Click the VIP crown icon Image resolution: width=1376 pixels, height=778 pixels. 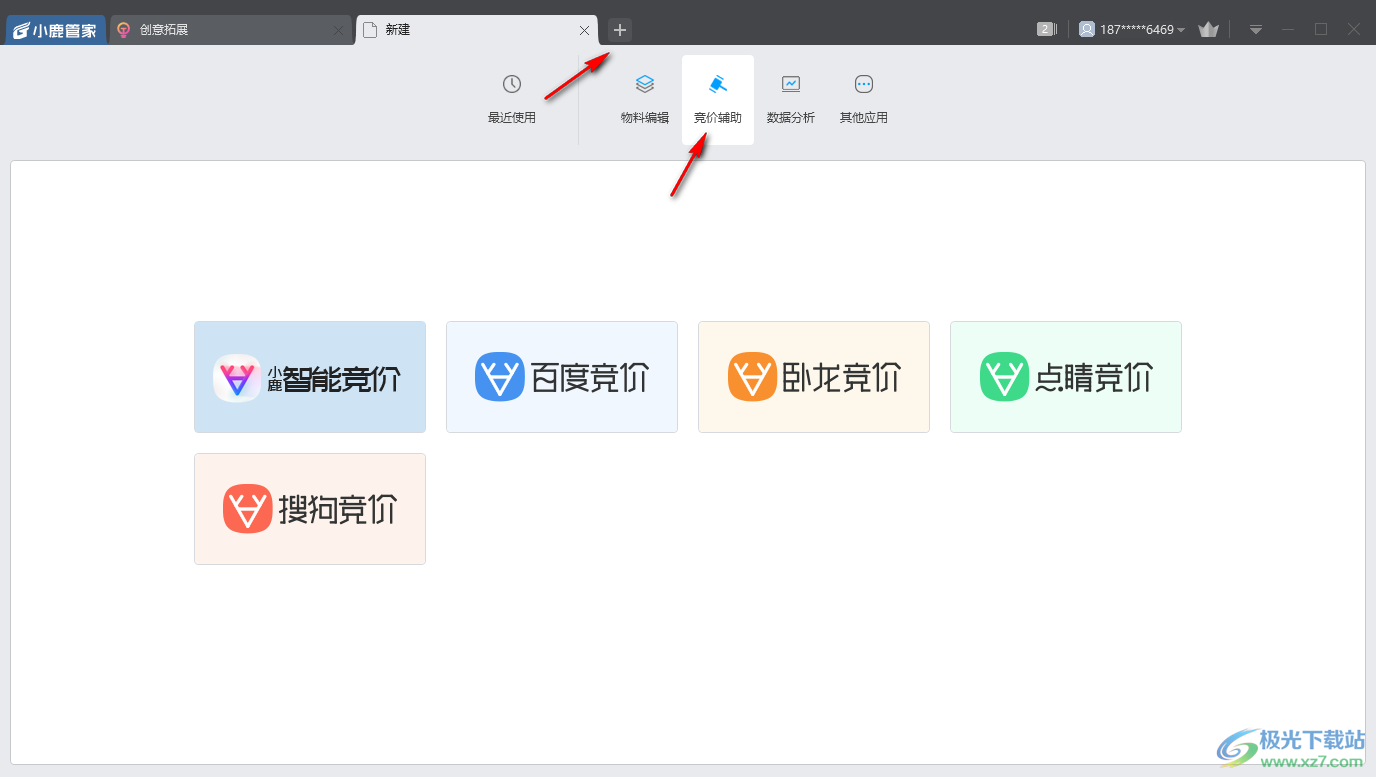(x=1208, y=30)
